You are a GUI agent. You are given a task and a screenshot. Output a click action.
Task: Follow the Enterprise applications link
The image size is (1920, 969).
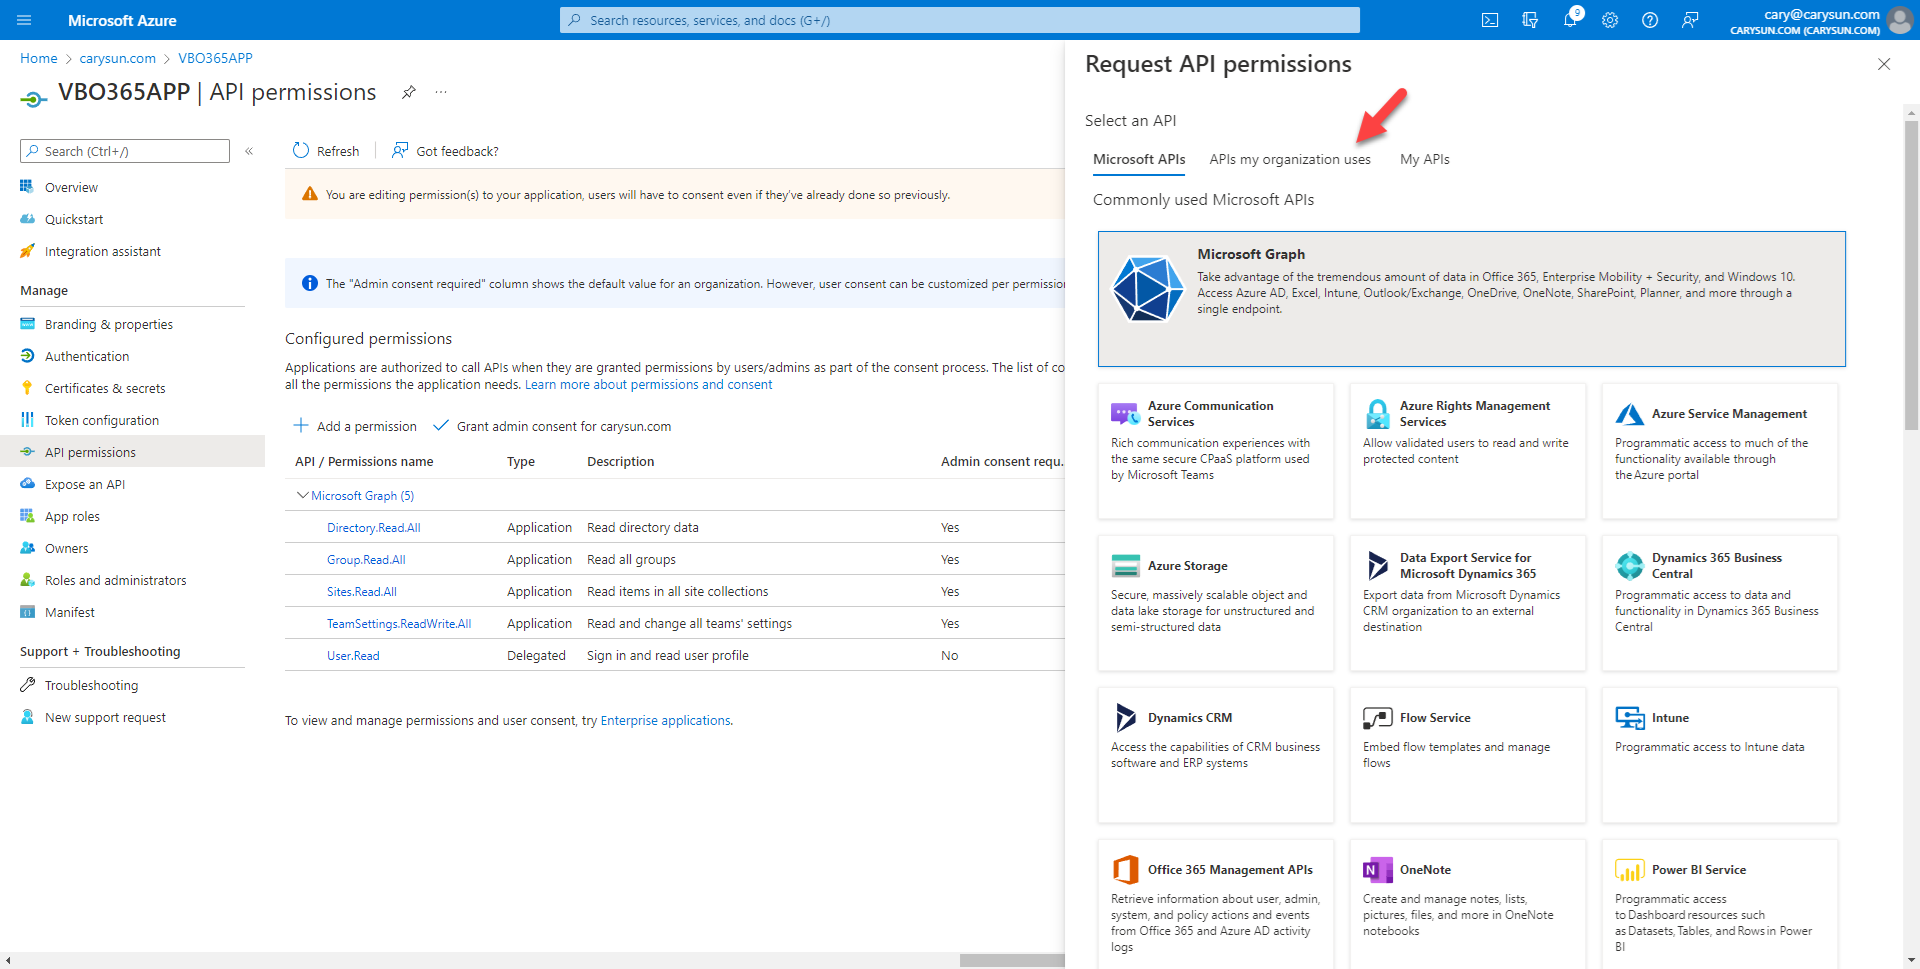click(665, 720)
